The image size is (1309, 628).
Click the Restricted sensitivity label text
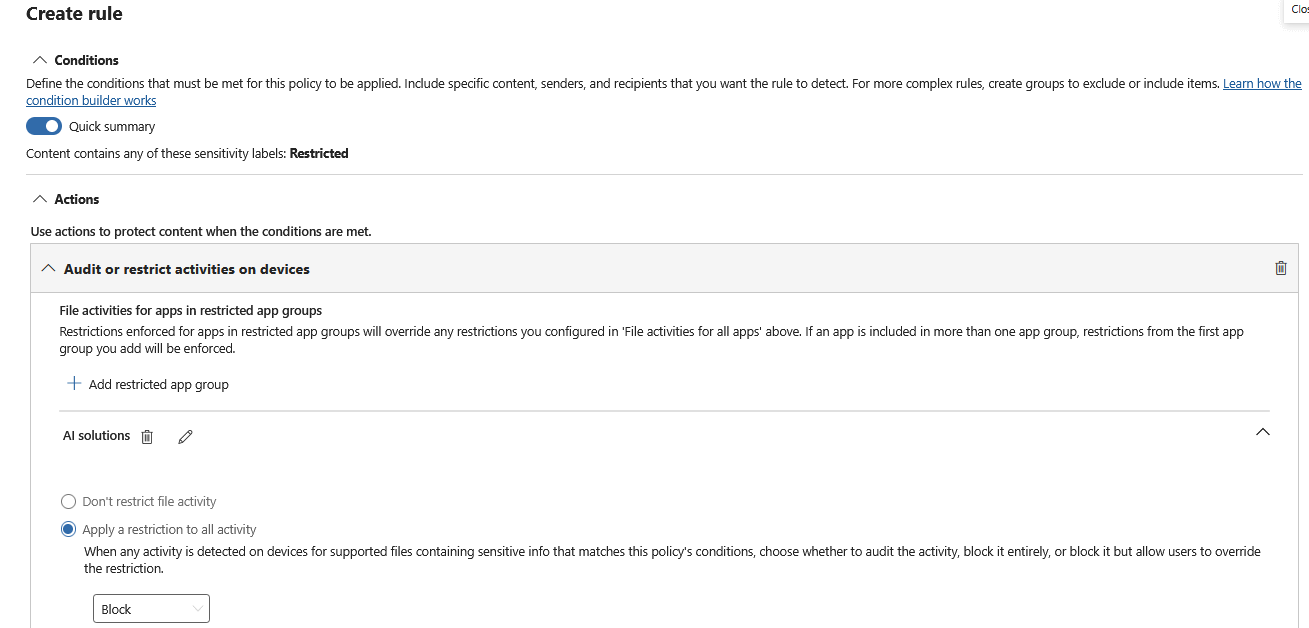tap(319, 154)
